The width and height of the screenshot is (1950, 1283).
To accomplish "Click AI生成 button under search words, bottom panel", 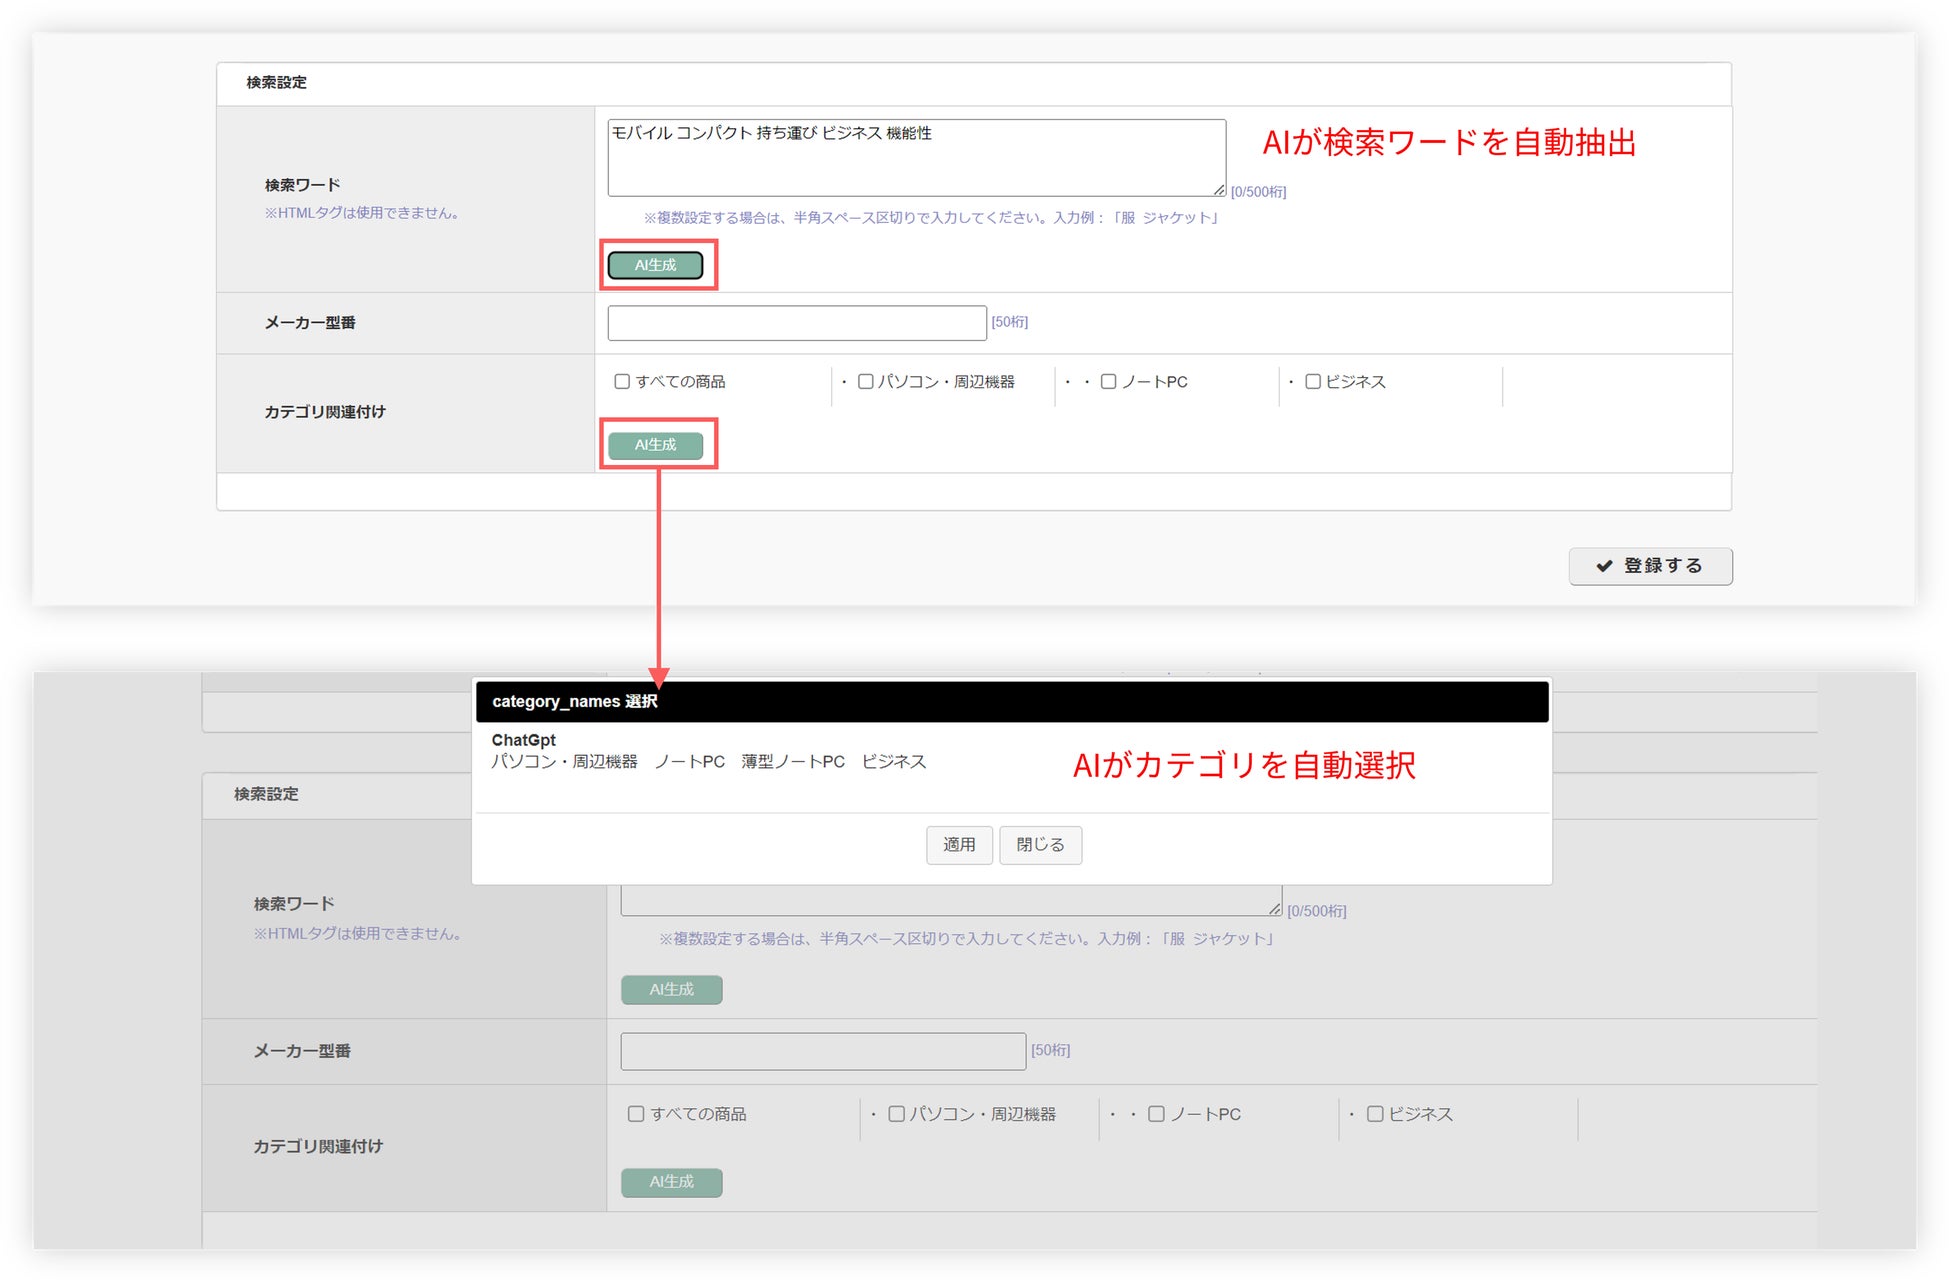I will click(x=671, y=990).
